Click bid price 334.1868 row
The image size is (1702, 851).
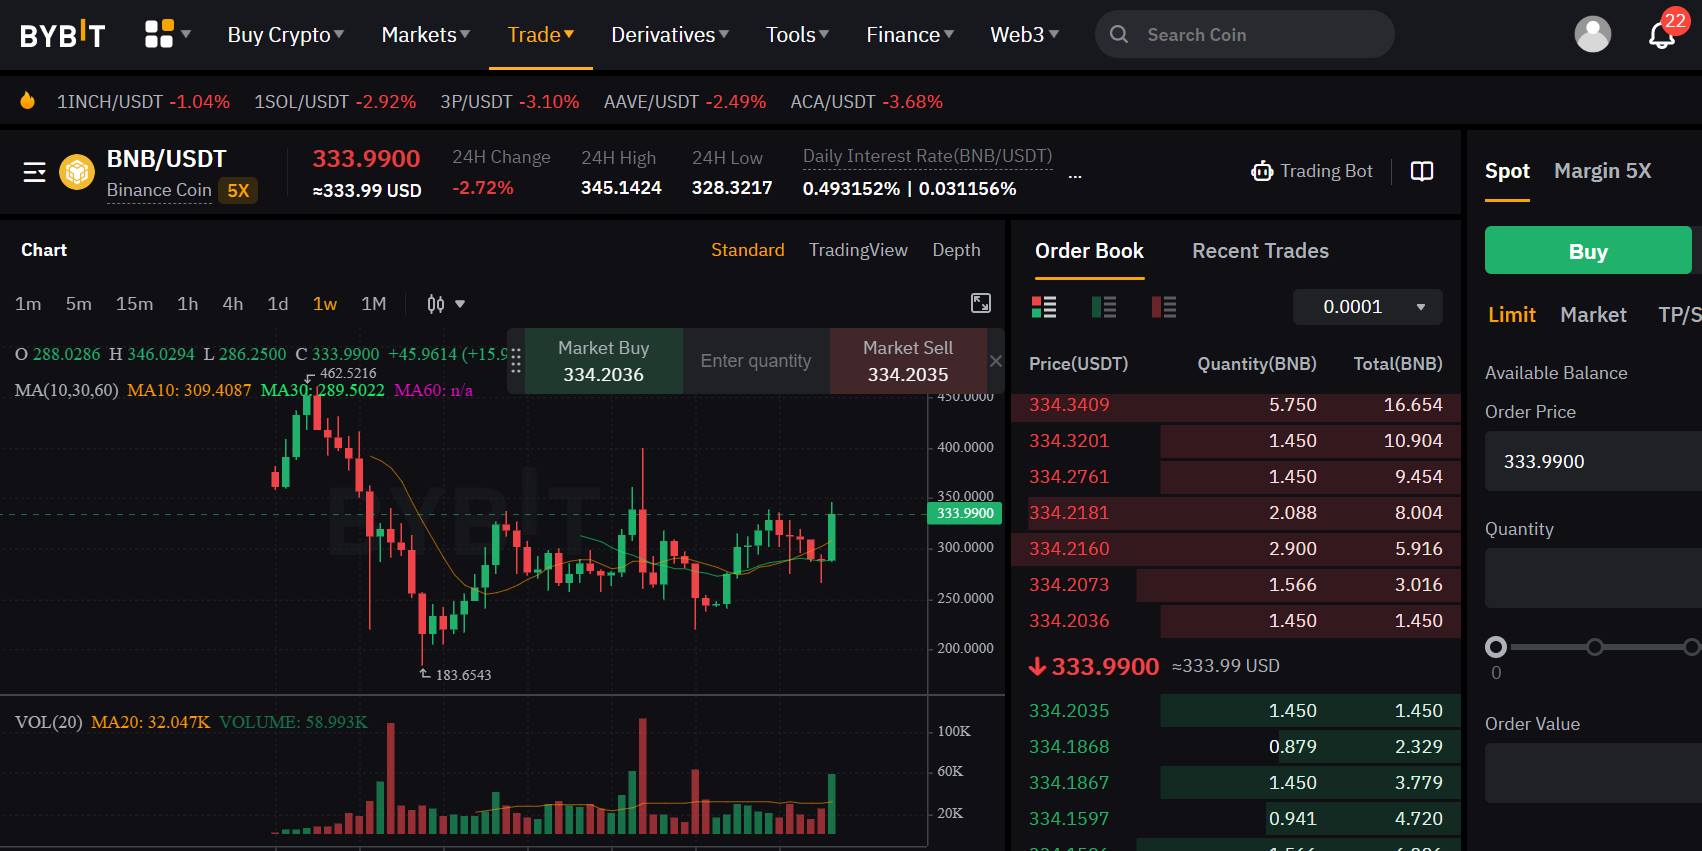(x=1236, y=747)
